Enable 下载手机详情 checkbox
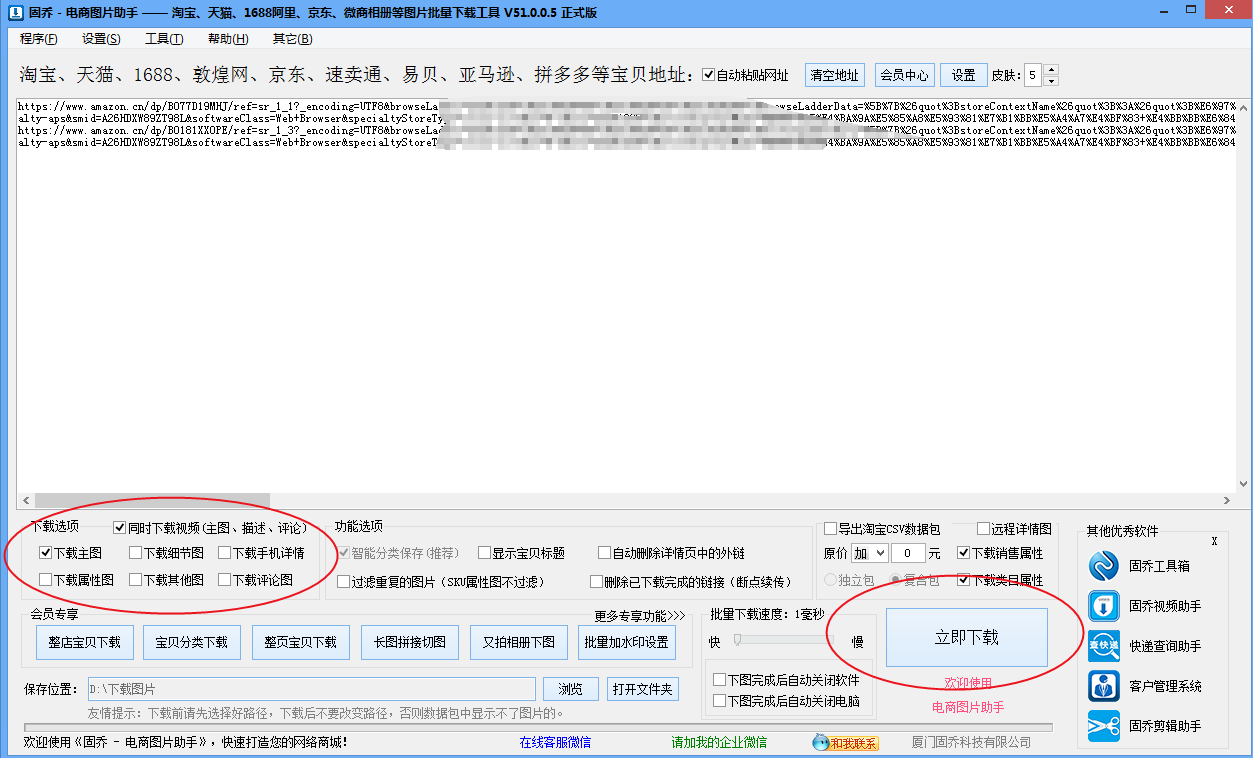This screenshot has height=758, width=1253. point(224,553)
